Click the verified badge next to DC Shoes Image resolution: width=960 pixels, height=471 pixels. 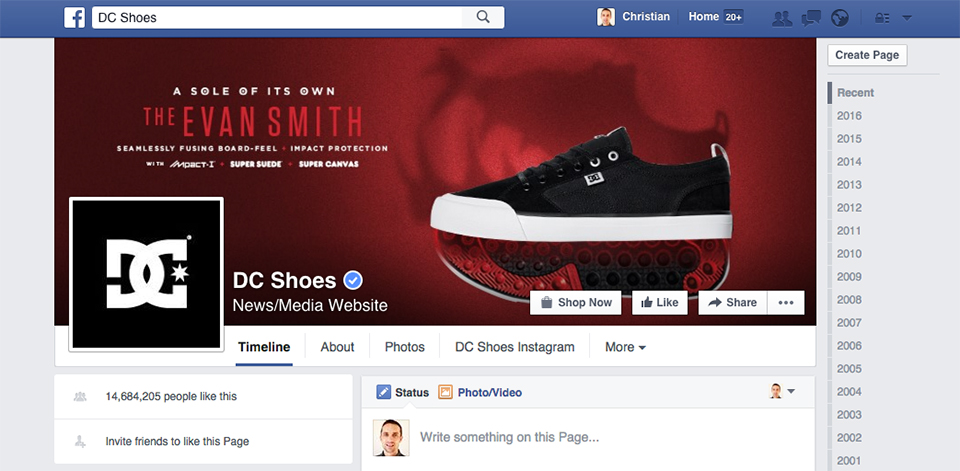click(x=353, y=281)
